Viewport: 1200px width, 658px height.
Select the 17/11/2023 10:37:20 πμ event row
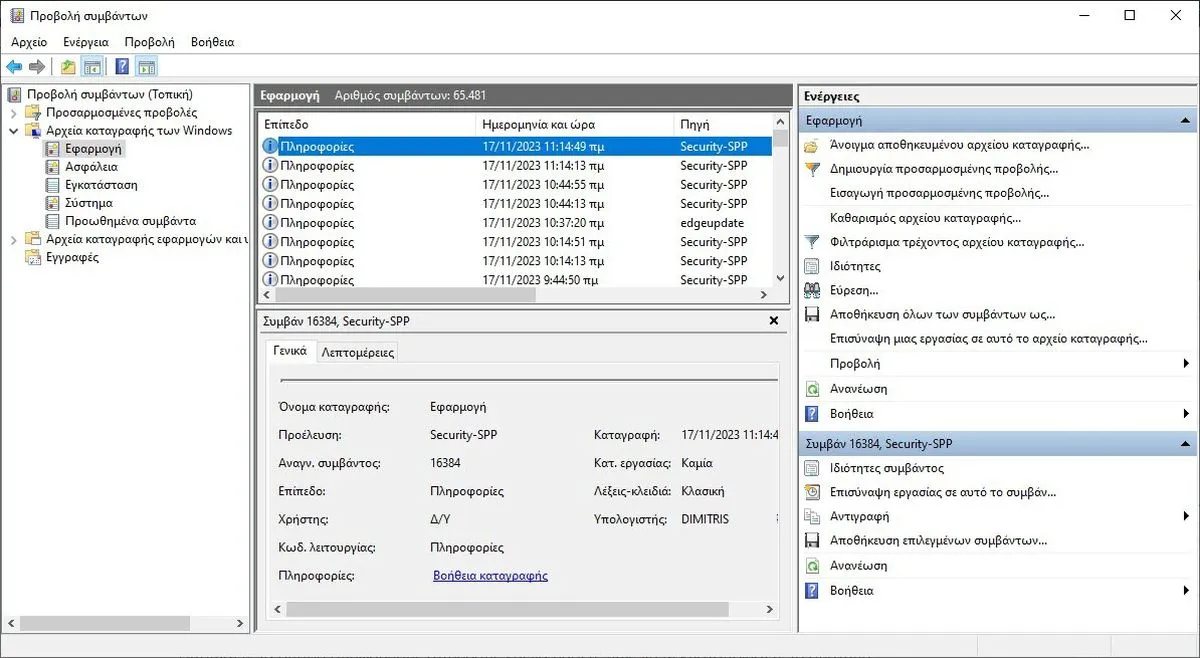(x=516, y=223)
